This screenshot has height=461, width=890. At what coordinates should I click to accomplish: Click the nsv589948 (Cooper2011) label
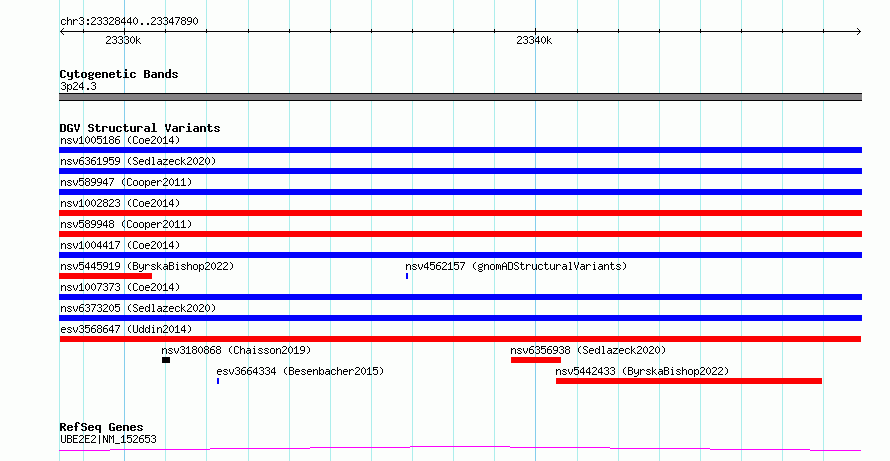click(x=126, y=224)
